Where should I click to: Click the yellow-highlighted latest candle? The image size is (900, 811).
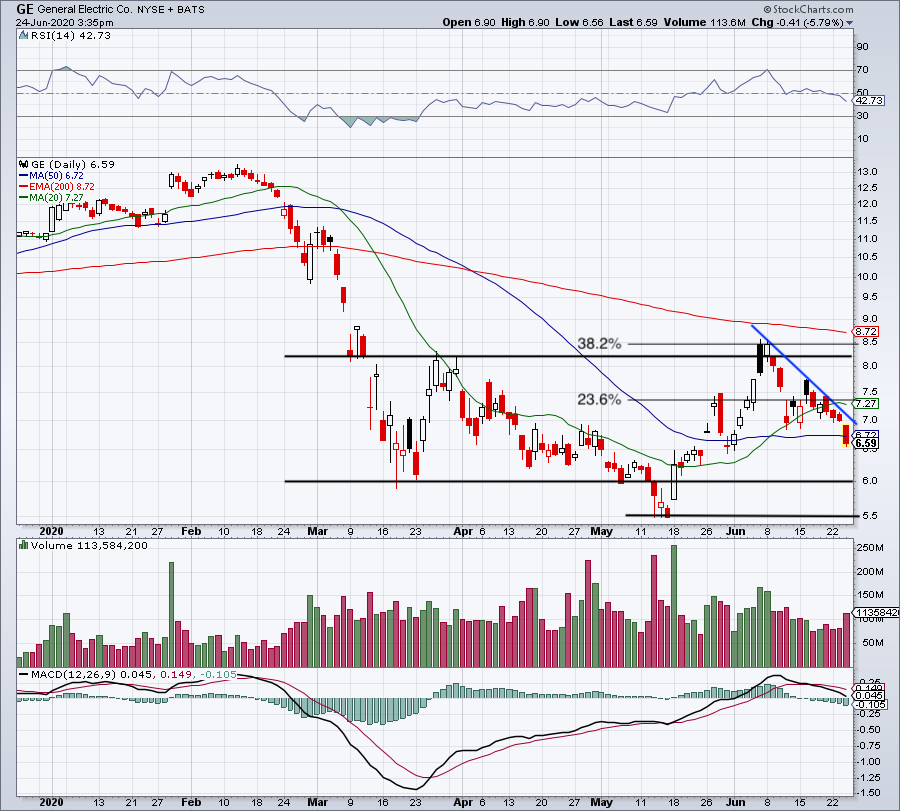pyautogui.click(x=846, y=436)
